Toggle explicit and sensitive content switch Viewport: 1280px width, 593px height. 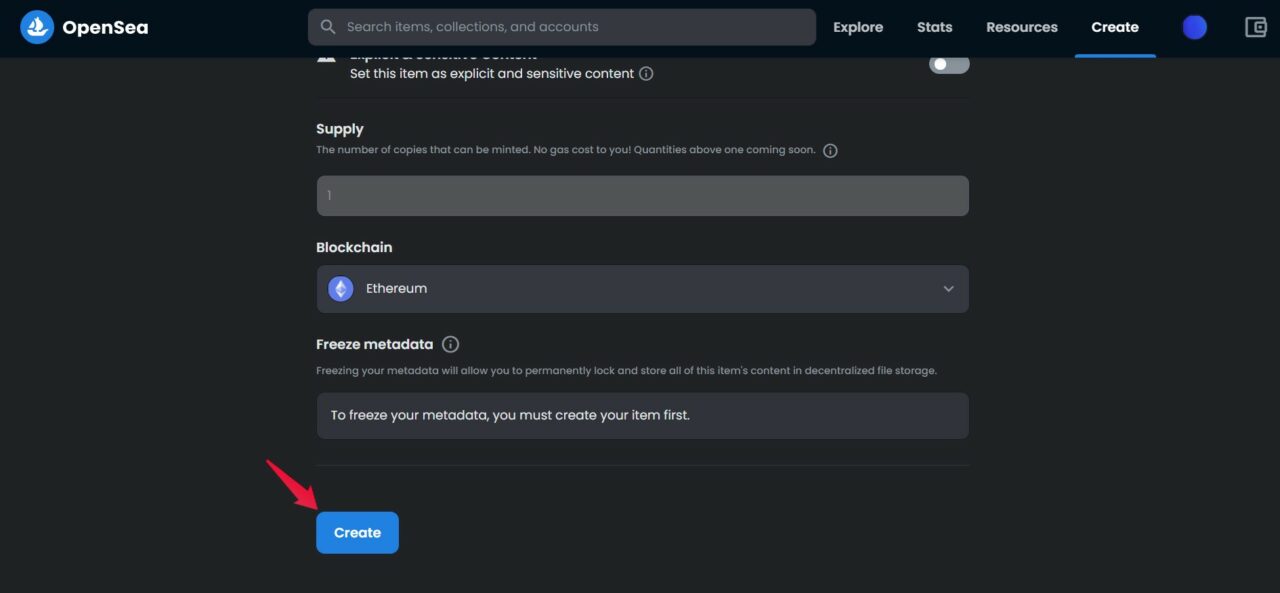tap(949, 64)
